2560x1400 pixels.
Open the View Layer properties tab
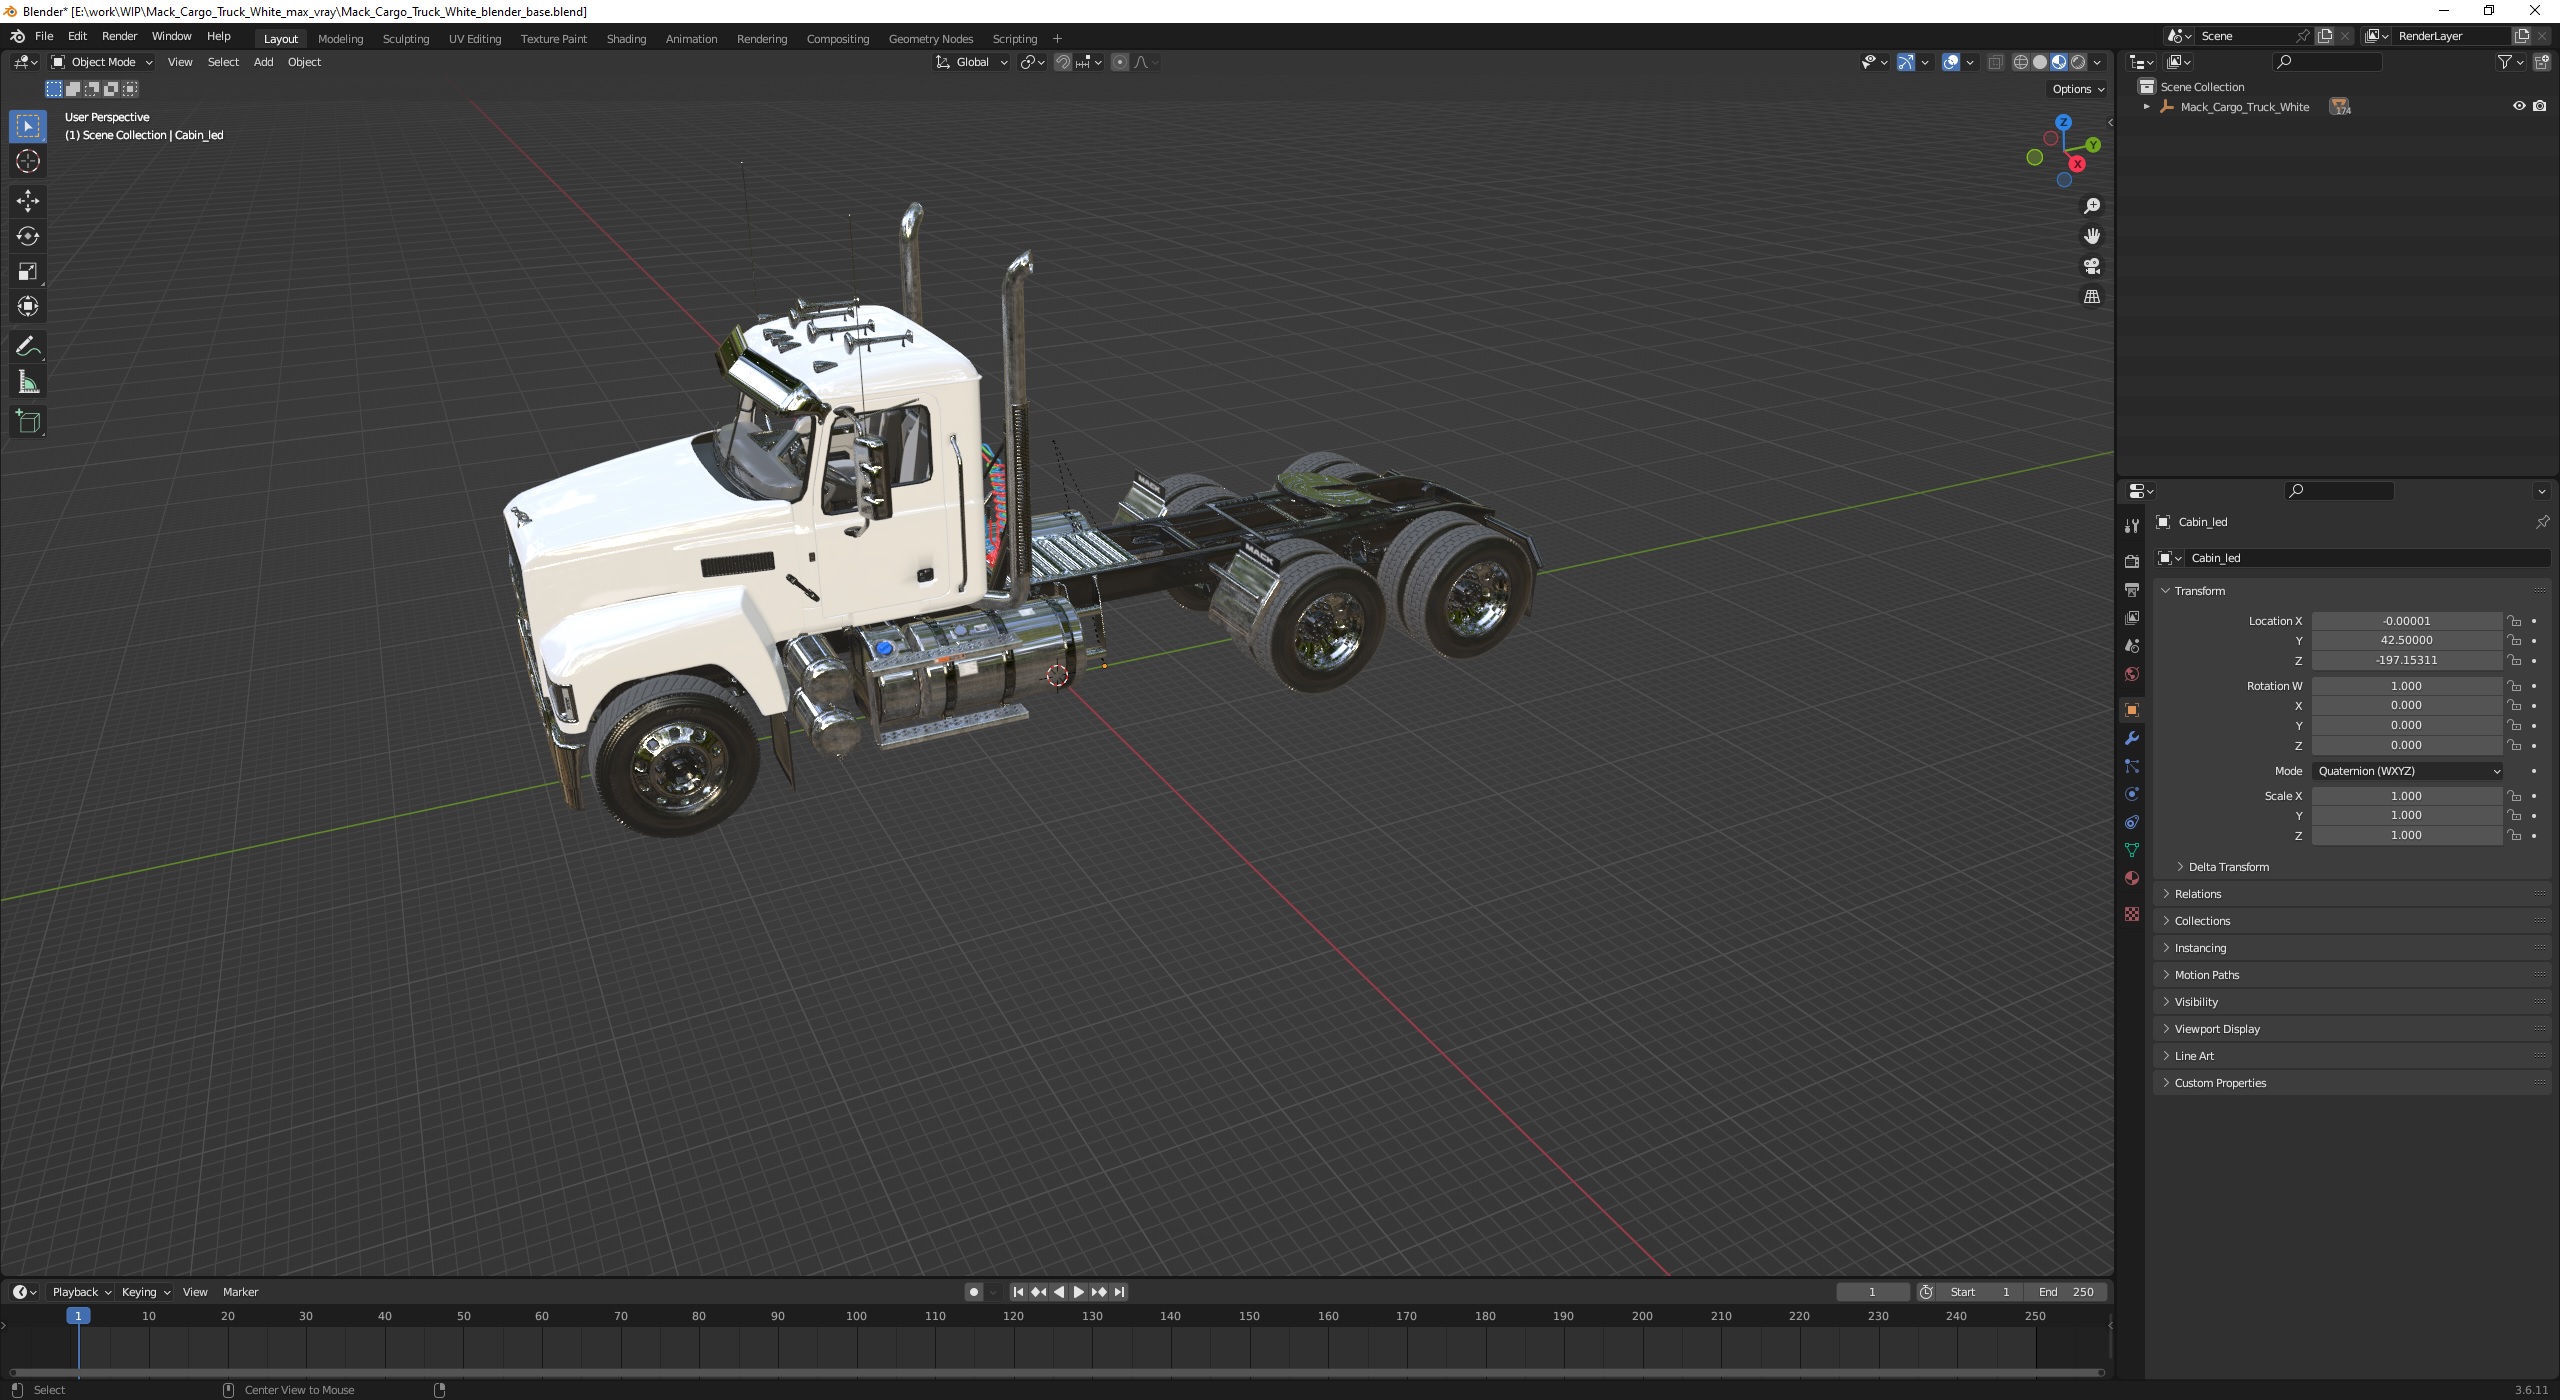point(2132,618)
